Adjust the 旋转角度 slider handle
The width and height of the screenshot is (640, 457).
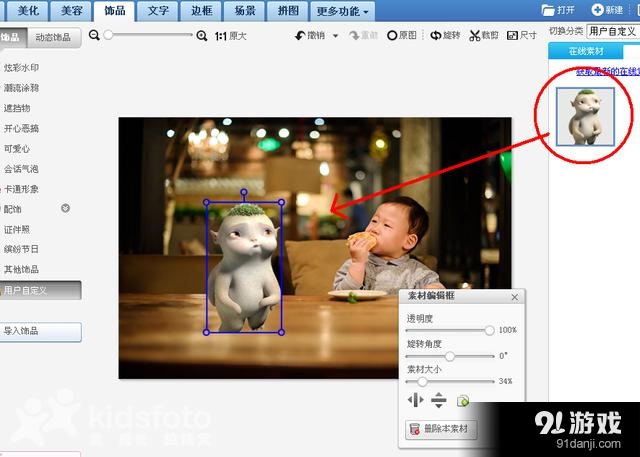[449, 356]
